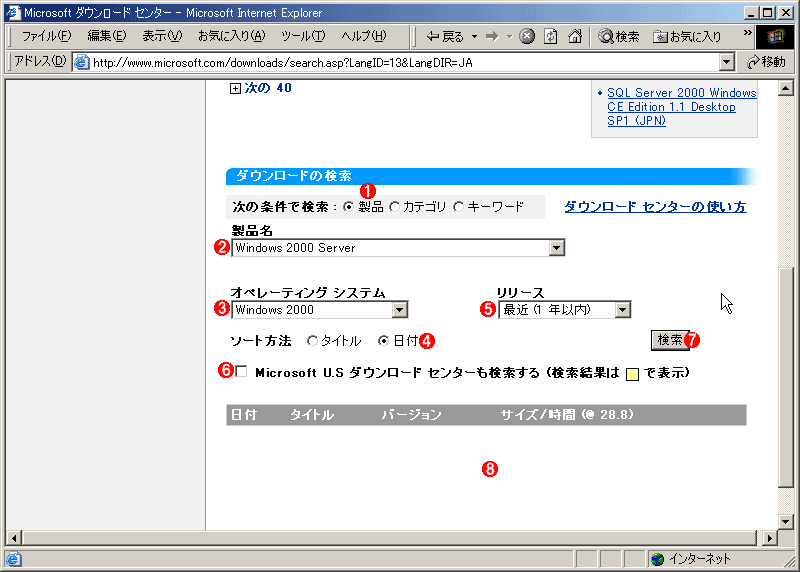Select the キーワード search radio button
The width and height of the screenshot is (800, 572).
(x=459, y=207)
